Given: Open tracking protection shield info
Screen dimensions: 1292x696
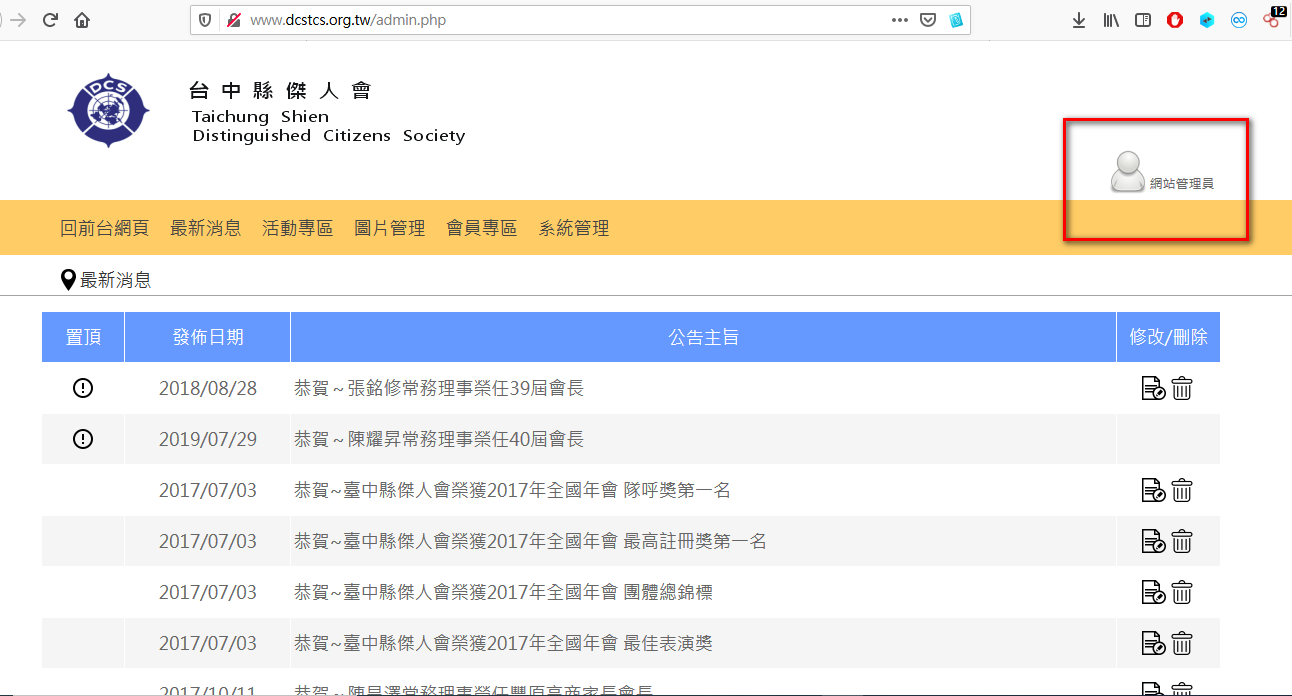Looking at the screenshot, I should click(x=205, y=20).
